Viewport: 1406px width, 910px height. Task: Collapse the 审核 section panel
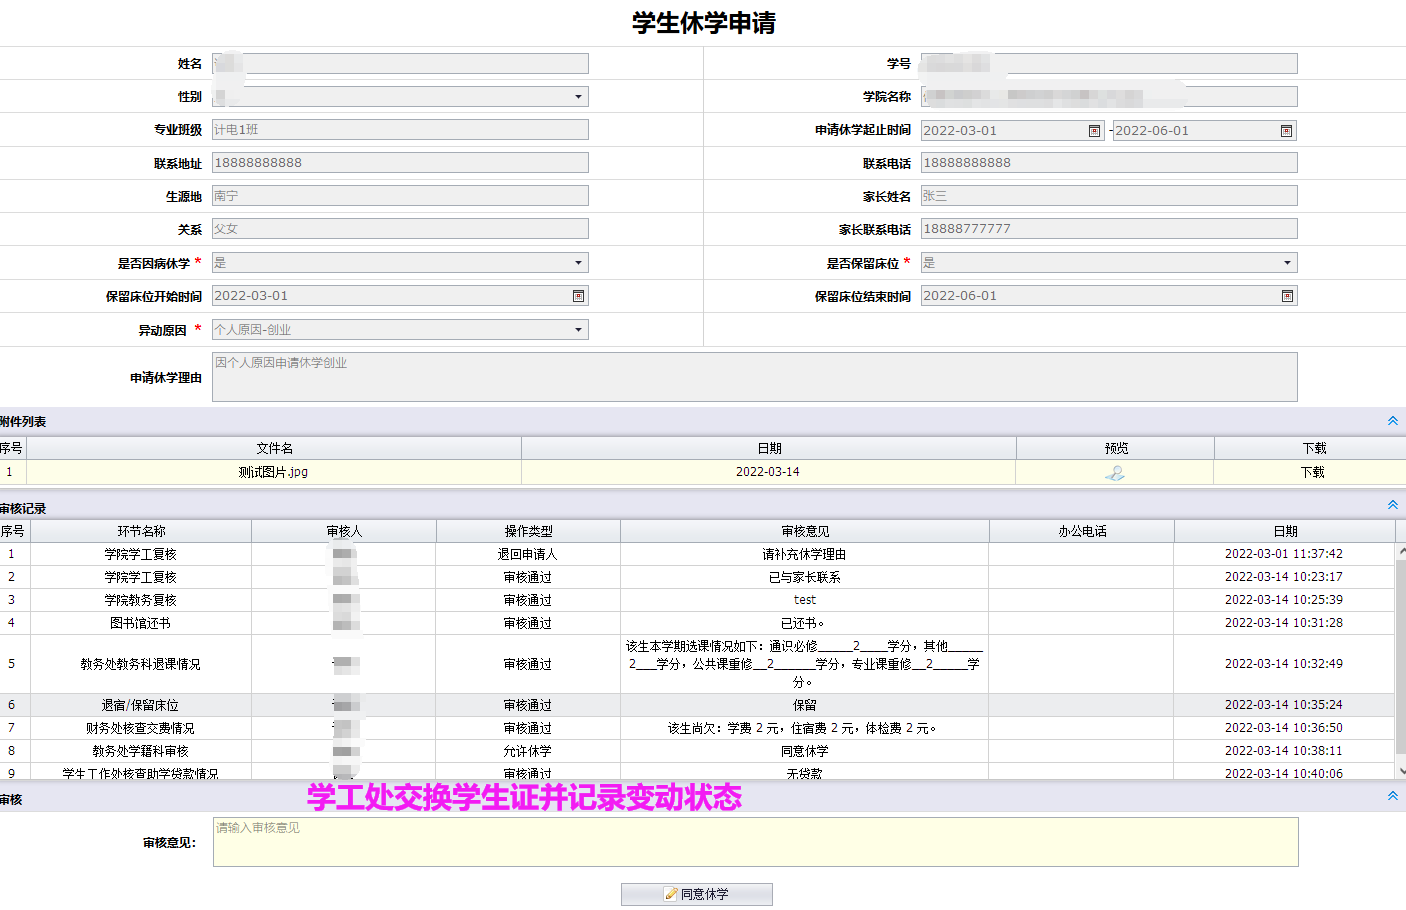coord(1392,796)
